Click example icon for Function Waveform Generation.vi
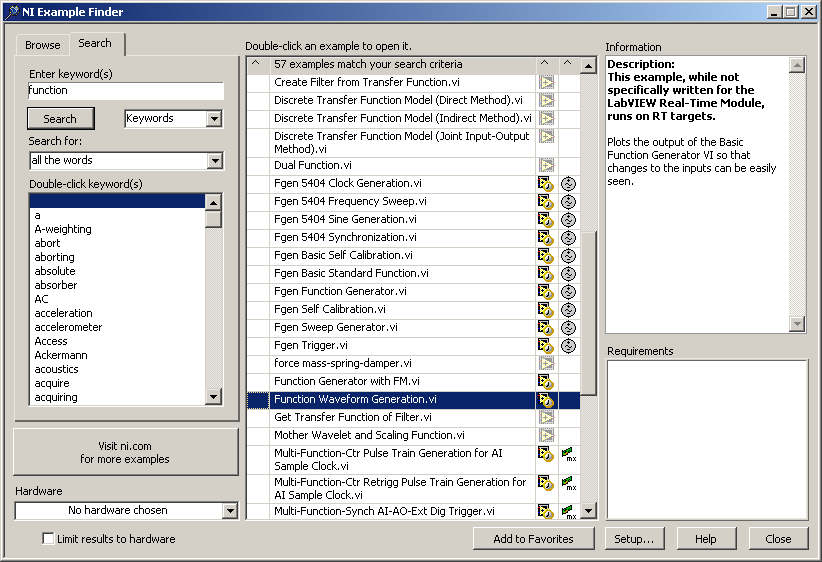Image resolution: width=822 pixels, height=562 pixels. click(x=545, y=400)
